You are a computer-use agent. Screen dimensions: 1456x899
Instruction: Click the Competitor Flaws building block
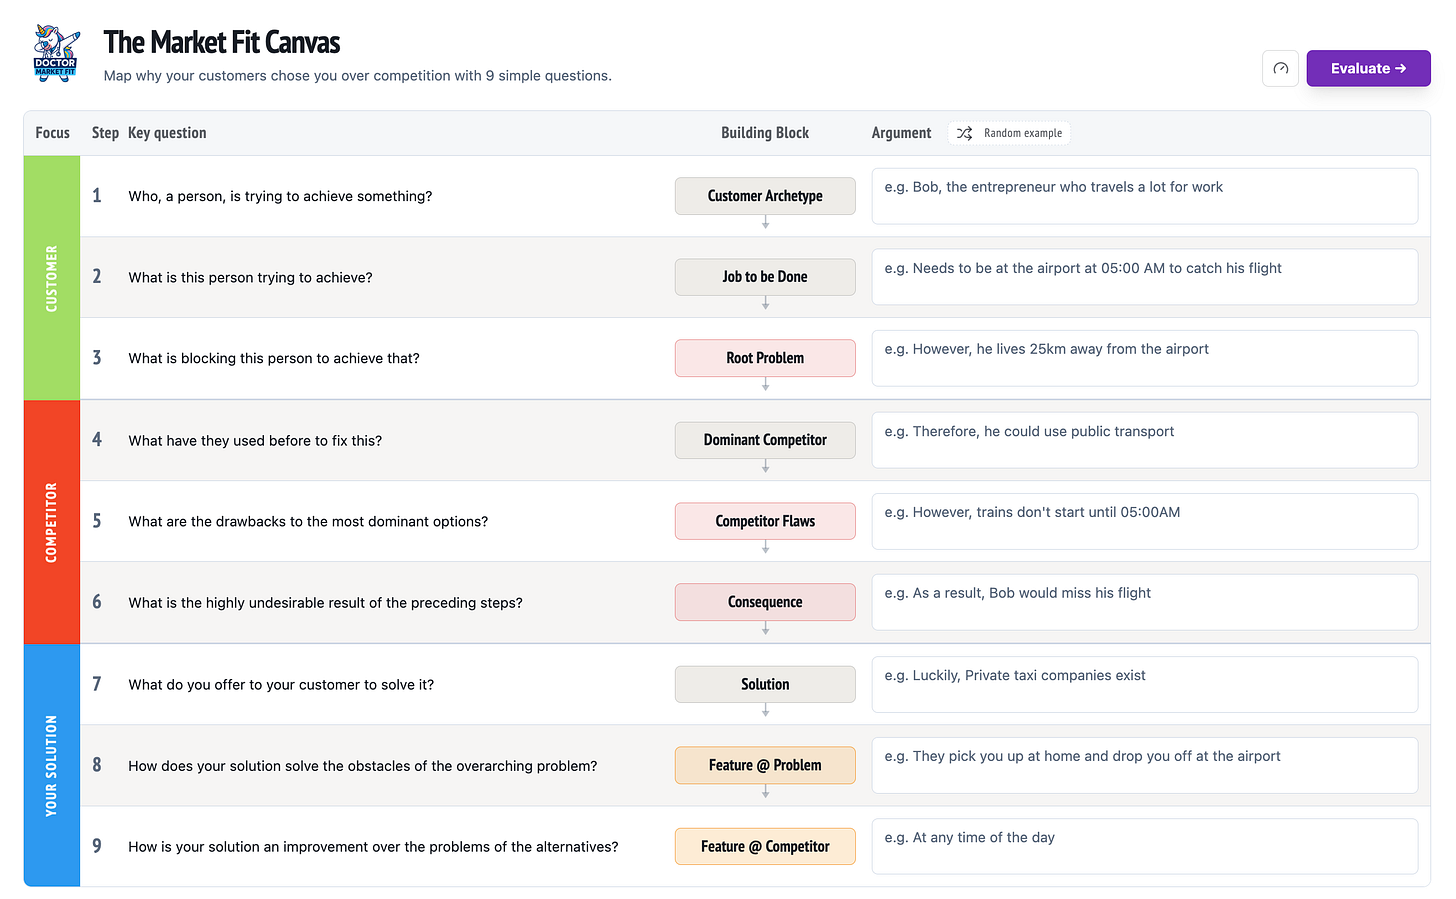point(765,521)
